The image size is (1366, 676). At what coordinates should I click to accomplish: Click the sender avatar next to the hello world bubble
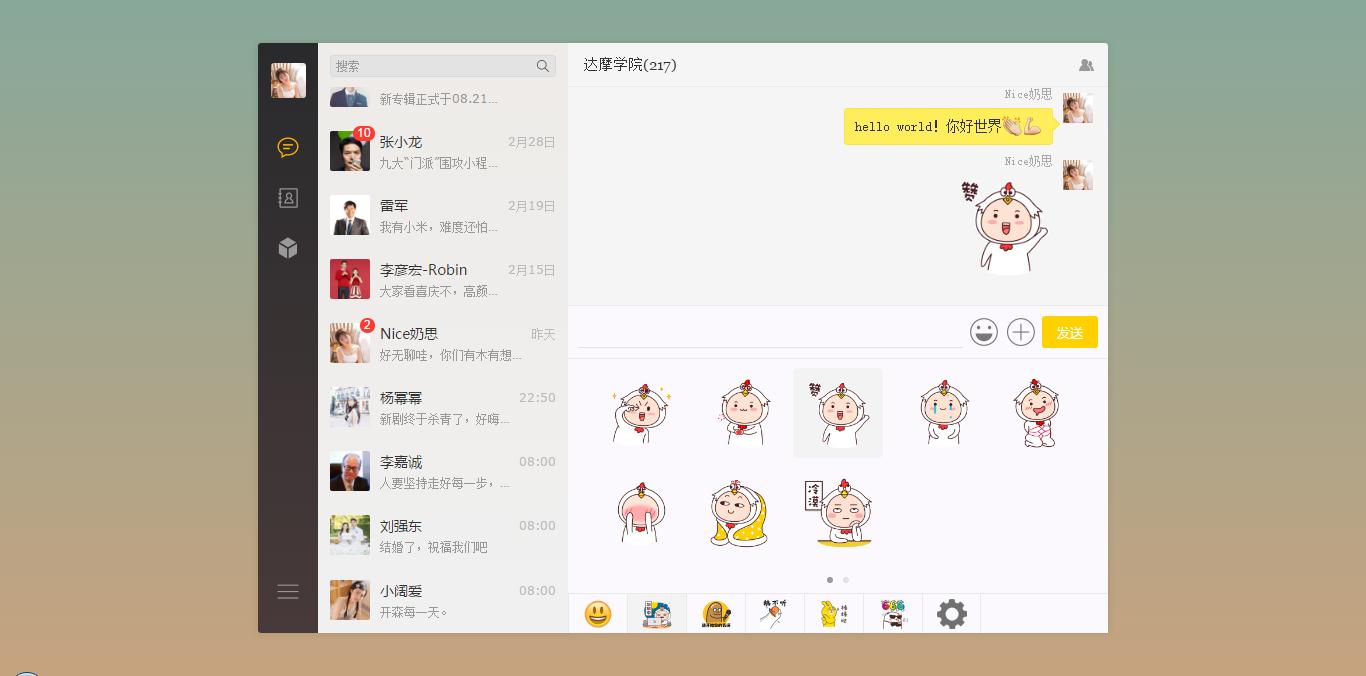coord(1077,108)
